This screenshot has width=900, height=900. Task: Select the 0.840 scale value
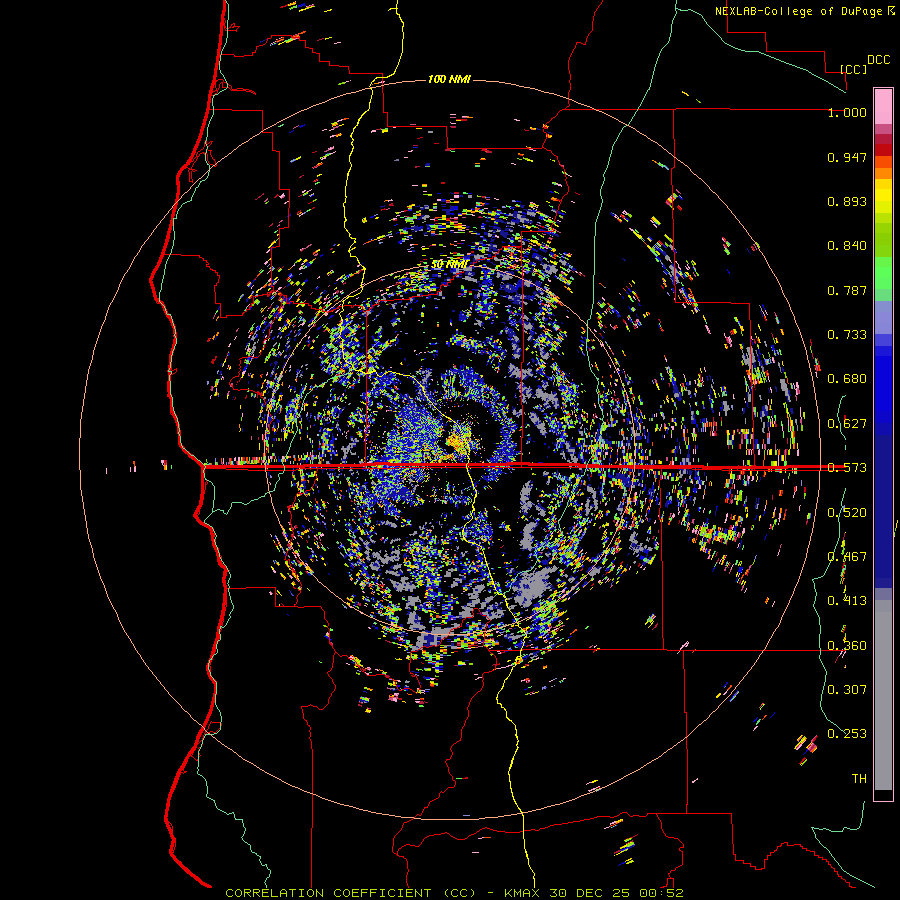[x=847, y=246]
